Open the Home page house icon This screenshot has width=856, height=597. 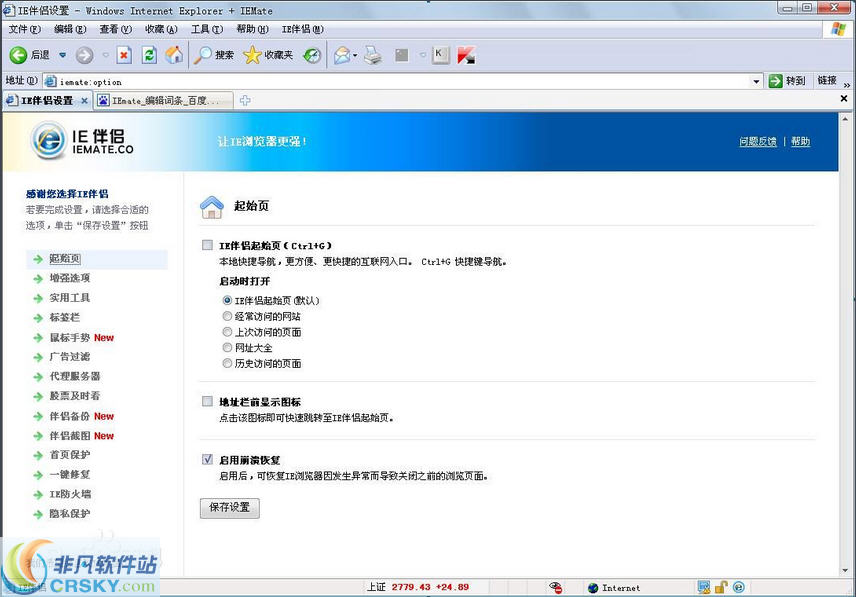click(174, 55)
